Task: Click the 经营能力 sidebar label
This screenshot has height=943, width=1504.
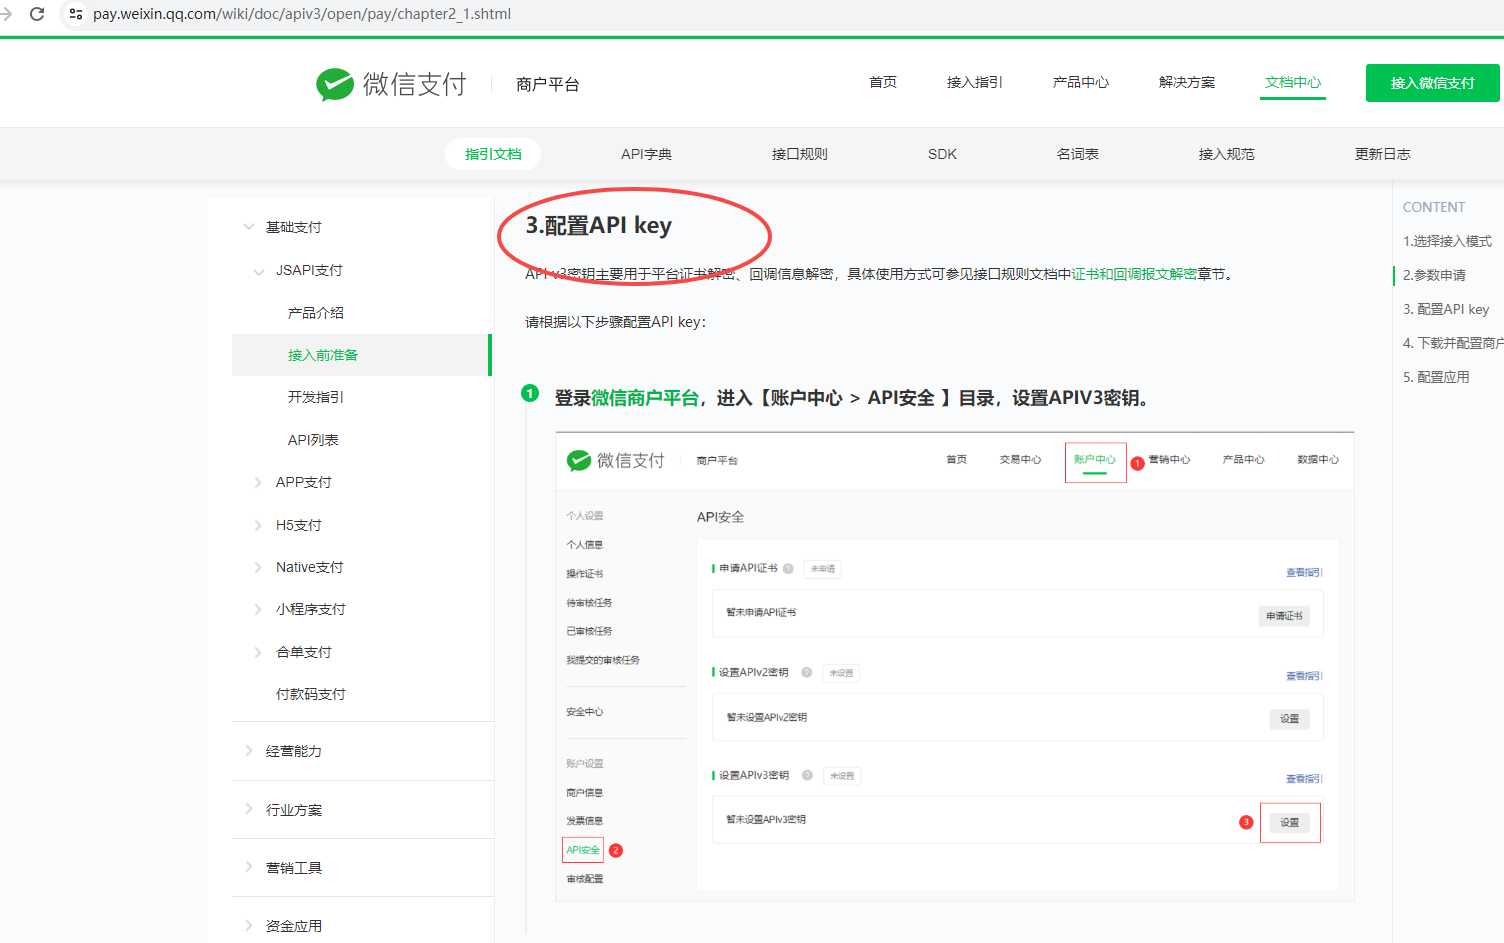Action: pos(294,751)
